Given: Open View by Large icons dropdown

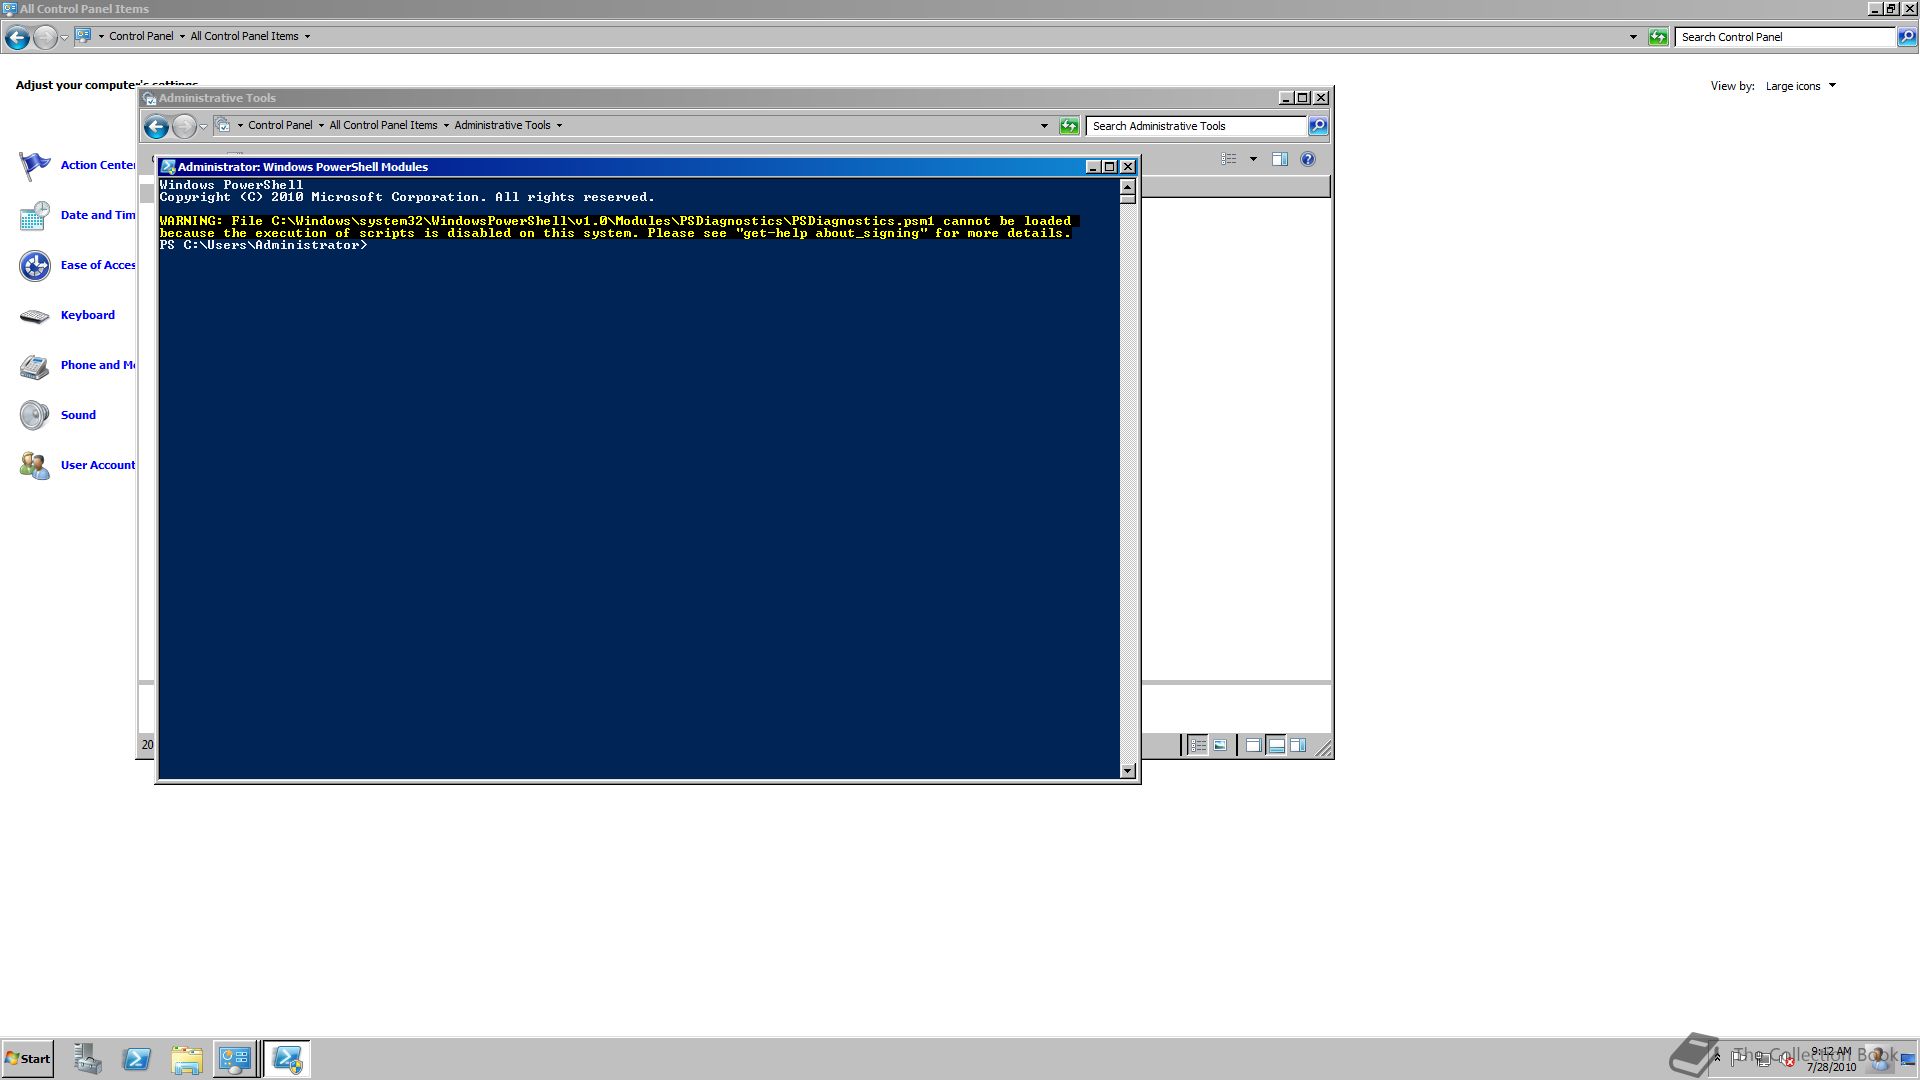Looking at the screenshot, I should (x=1800, y=86).
